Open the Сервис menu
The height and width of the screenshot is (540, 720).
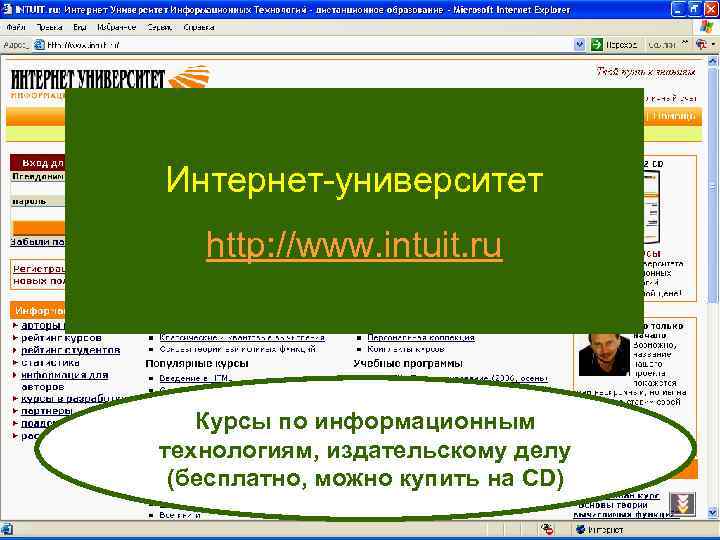click(x=159, y=27)
